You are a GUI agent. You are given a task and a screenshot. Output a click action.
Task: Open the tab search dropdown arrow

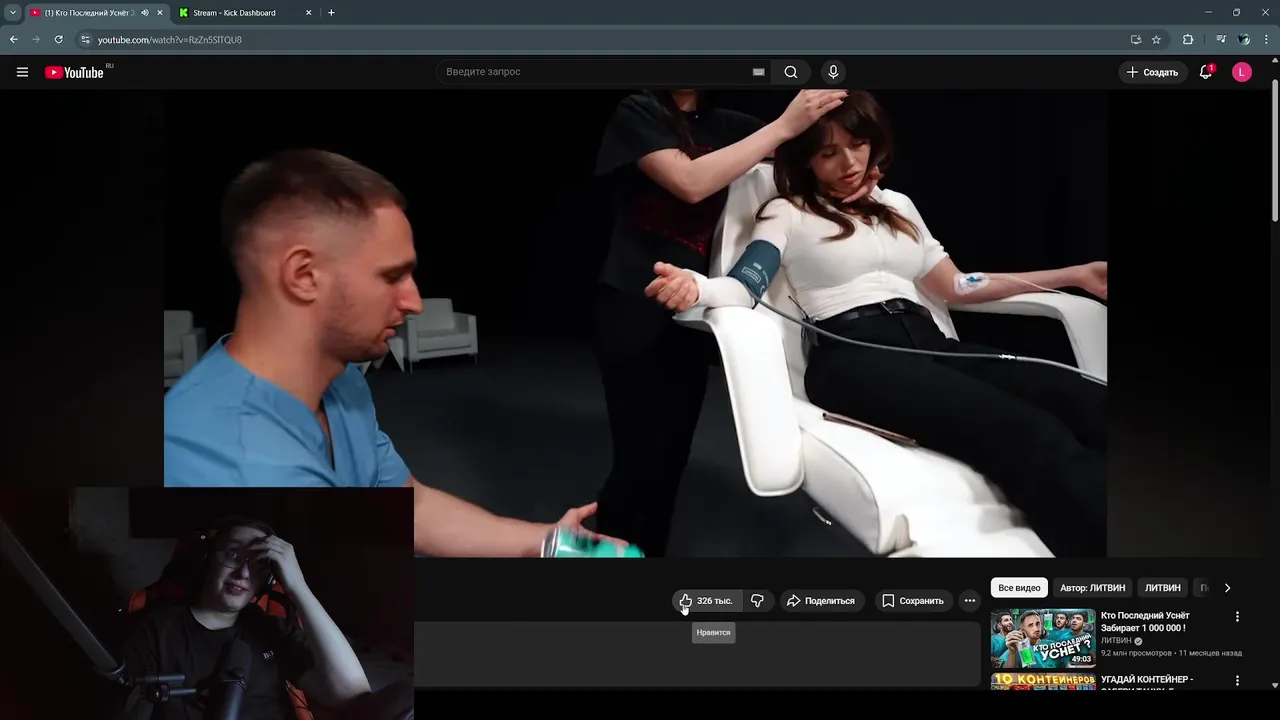(x=12, y=13)
